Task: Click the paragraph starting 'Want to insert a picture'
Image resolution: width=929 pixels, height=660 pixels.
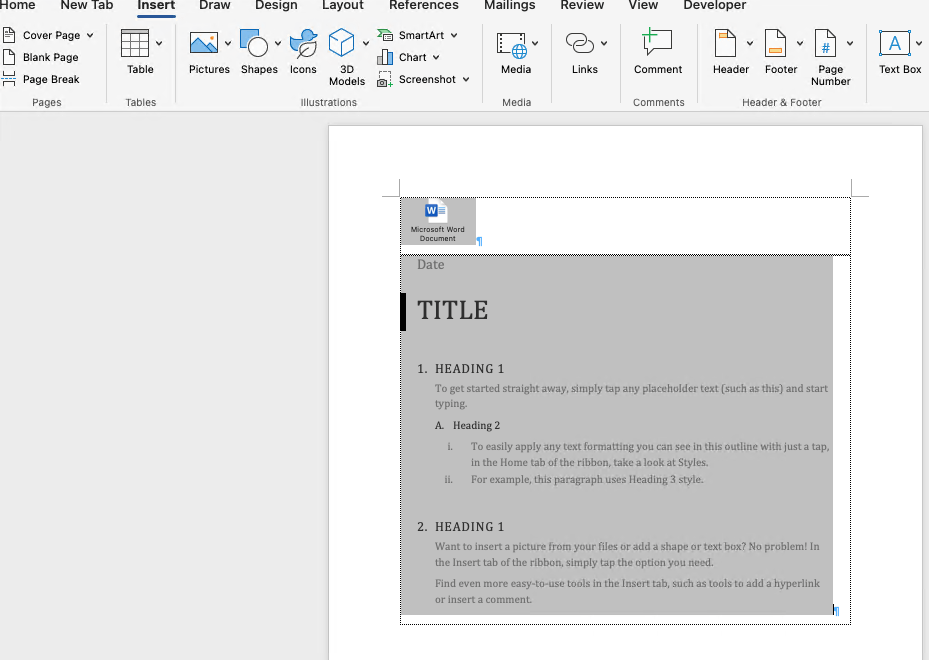Action: coord(627,554)
